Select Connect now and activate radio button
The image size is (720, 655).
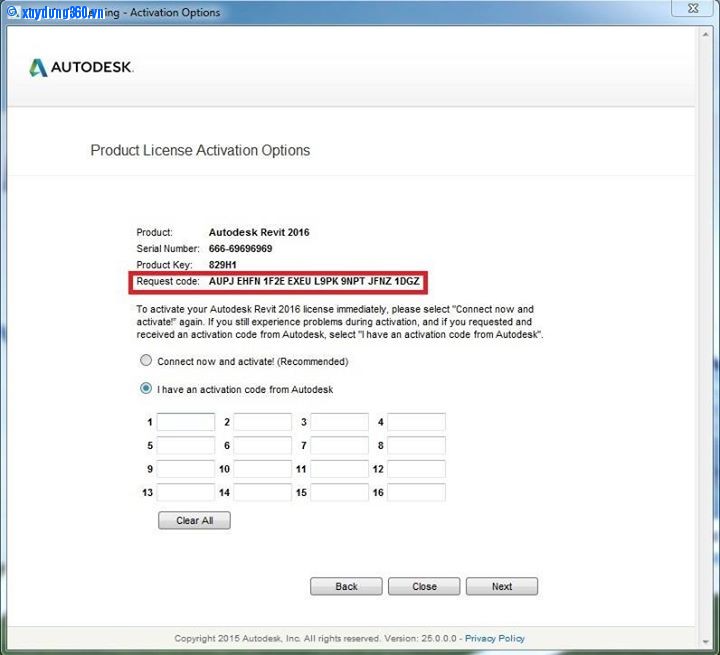[x=146, y=361]
